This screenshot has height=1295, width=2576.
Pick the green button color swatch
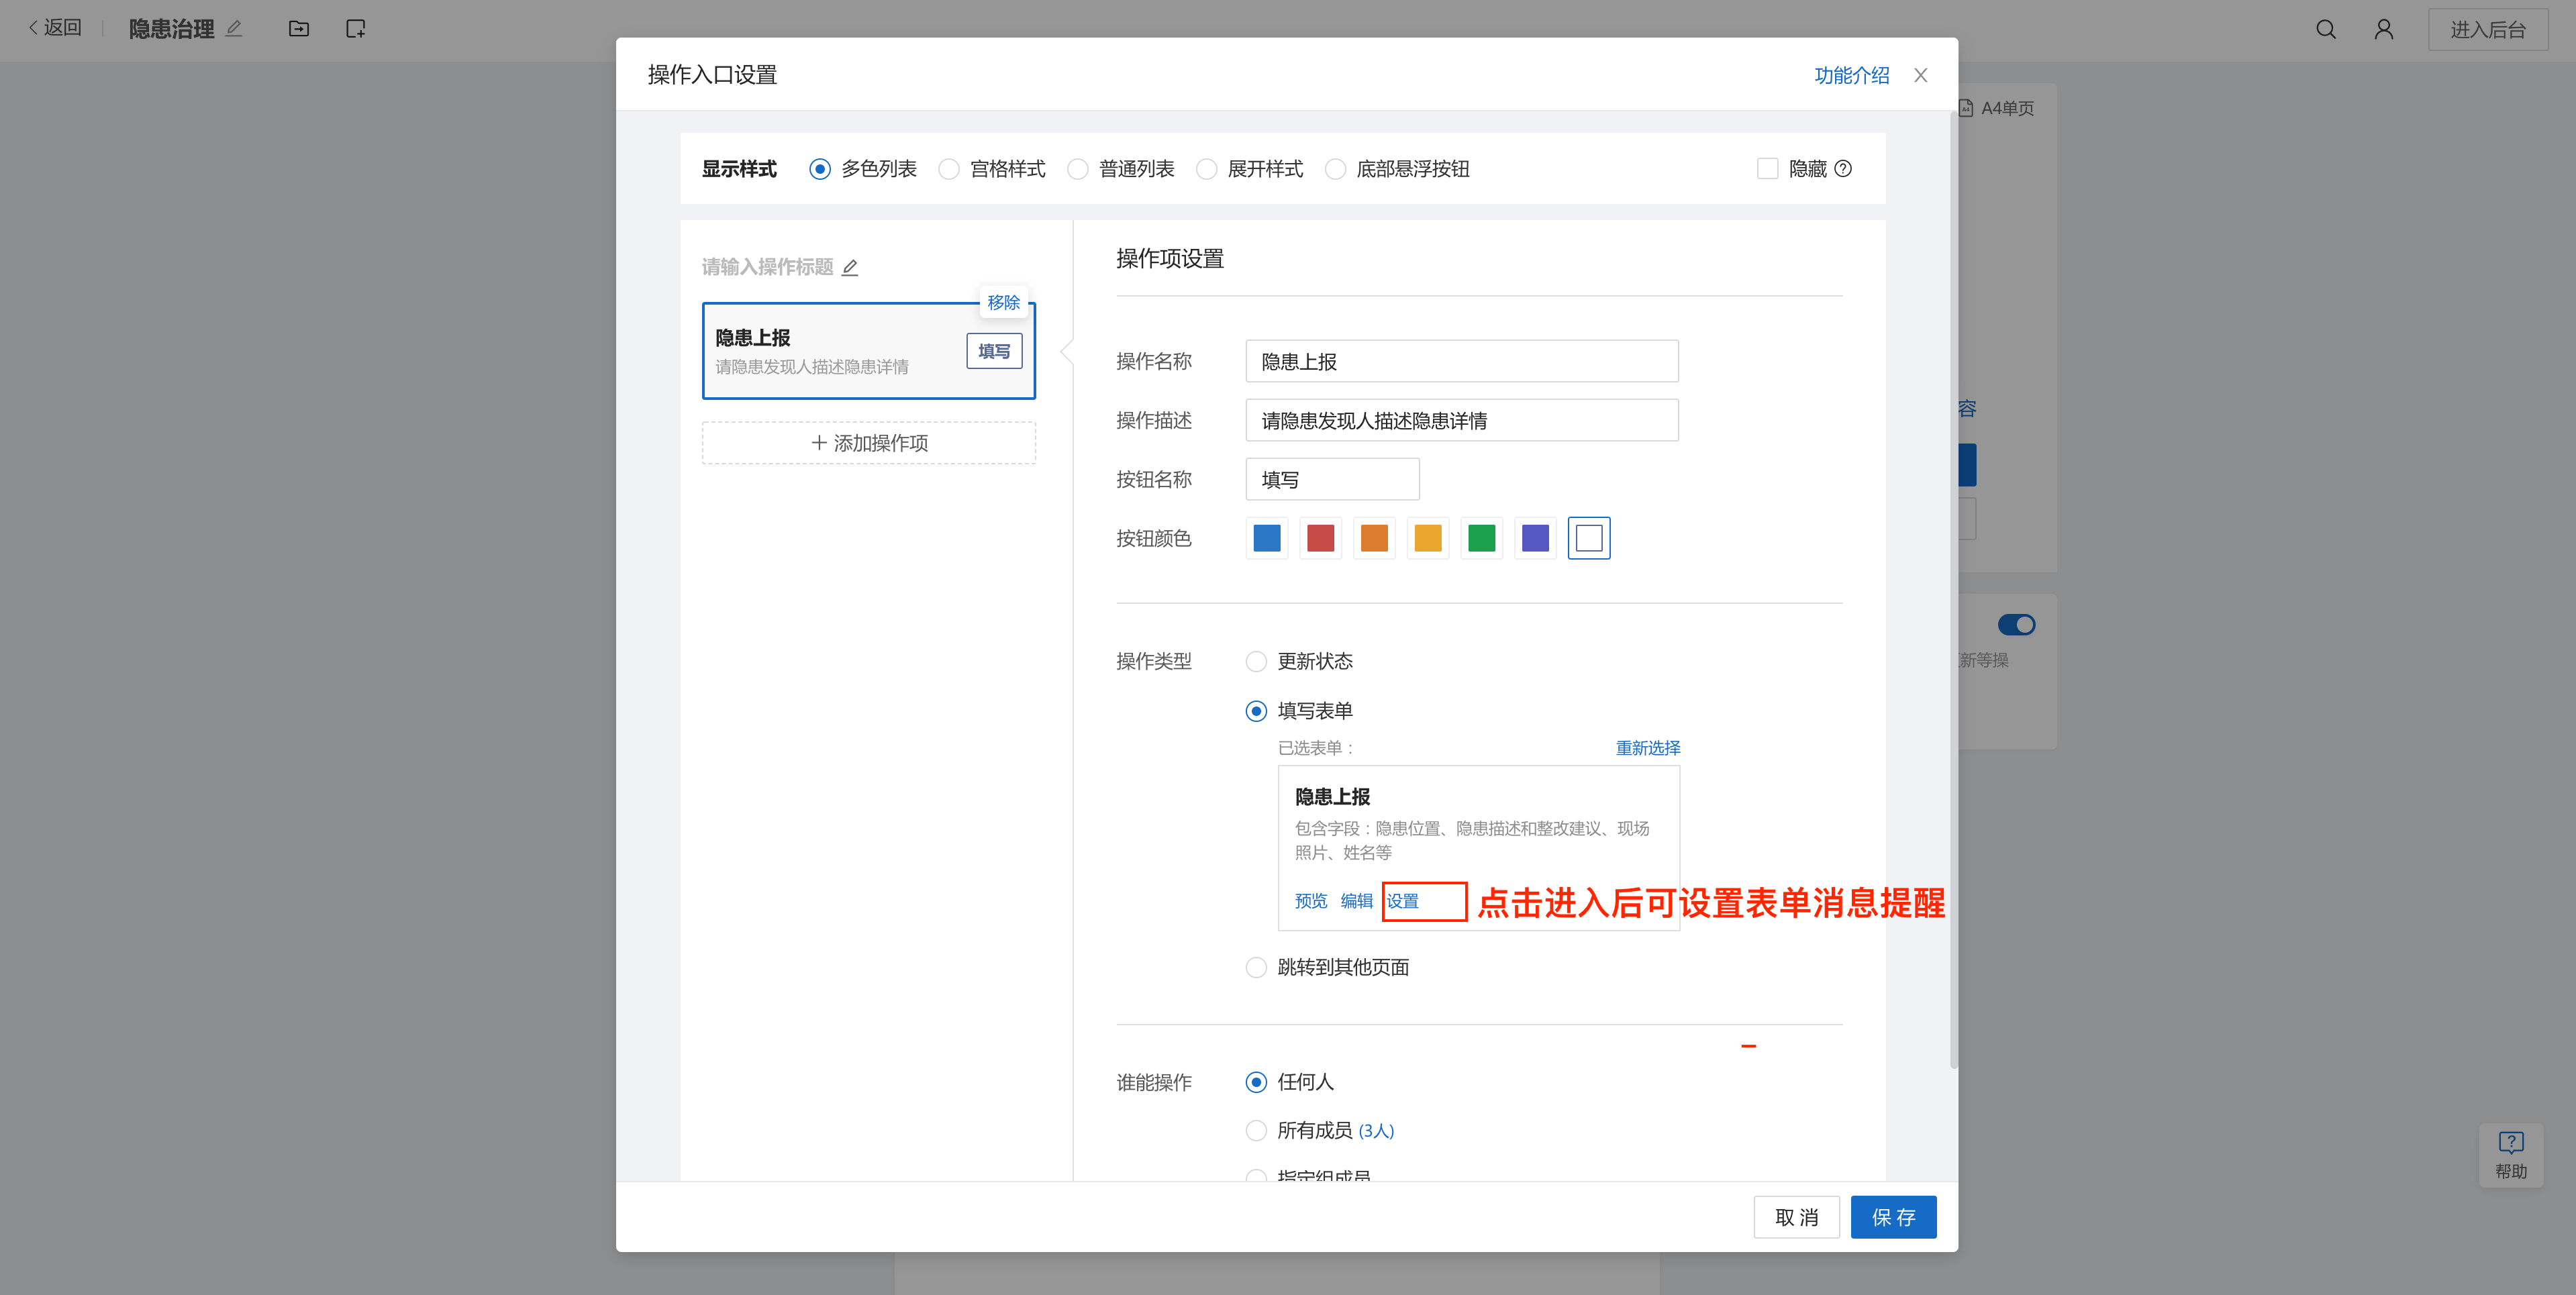pos(1481,538)
